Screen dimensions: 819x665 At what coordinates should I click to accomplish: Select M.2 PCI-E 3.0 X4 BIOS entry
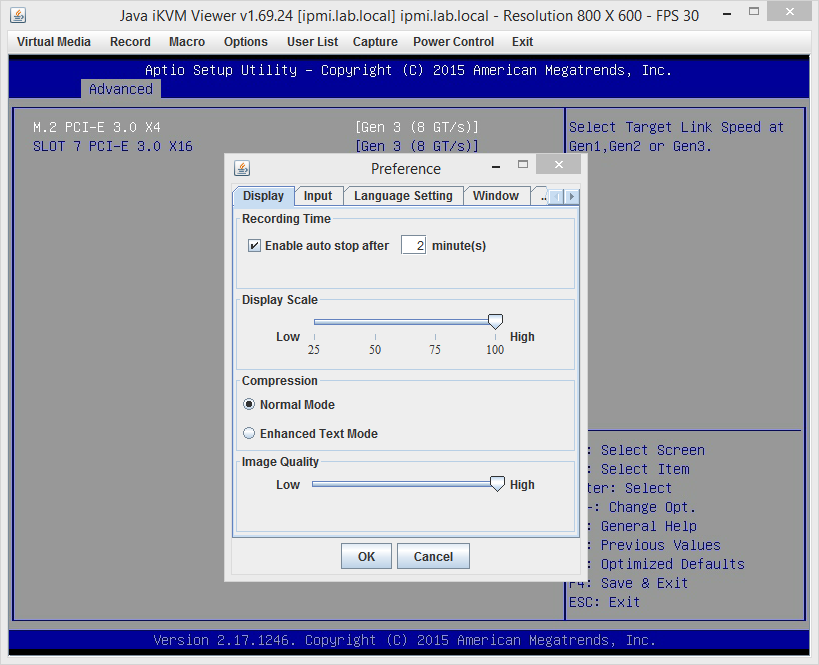[97, 127]
